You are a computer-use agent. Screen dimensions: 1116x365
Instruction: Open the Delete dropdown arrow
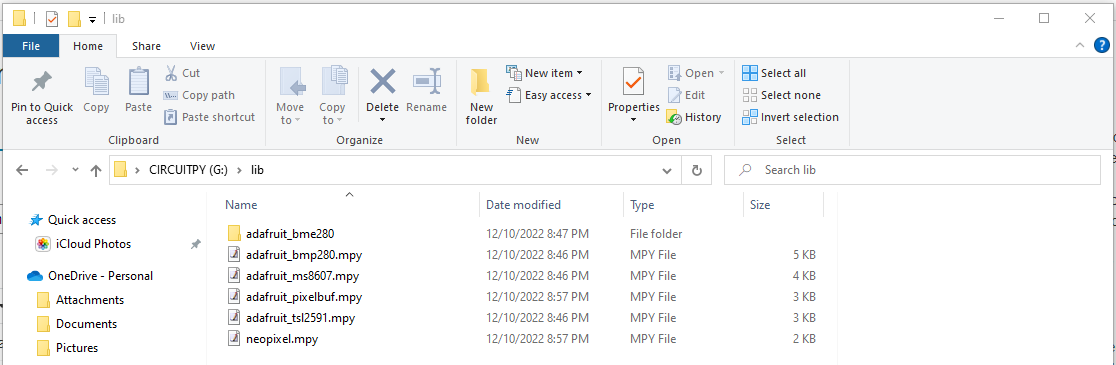(x=382, y=120)
